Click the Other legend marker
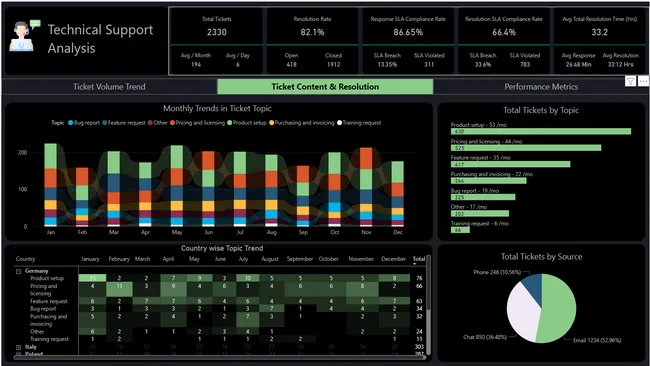650x366 pixels. [x=150, y=123]
